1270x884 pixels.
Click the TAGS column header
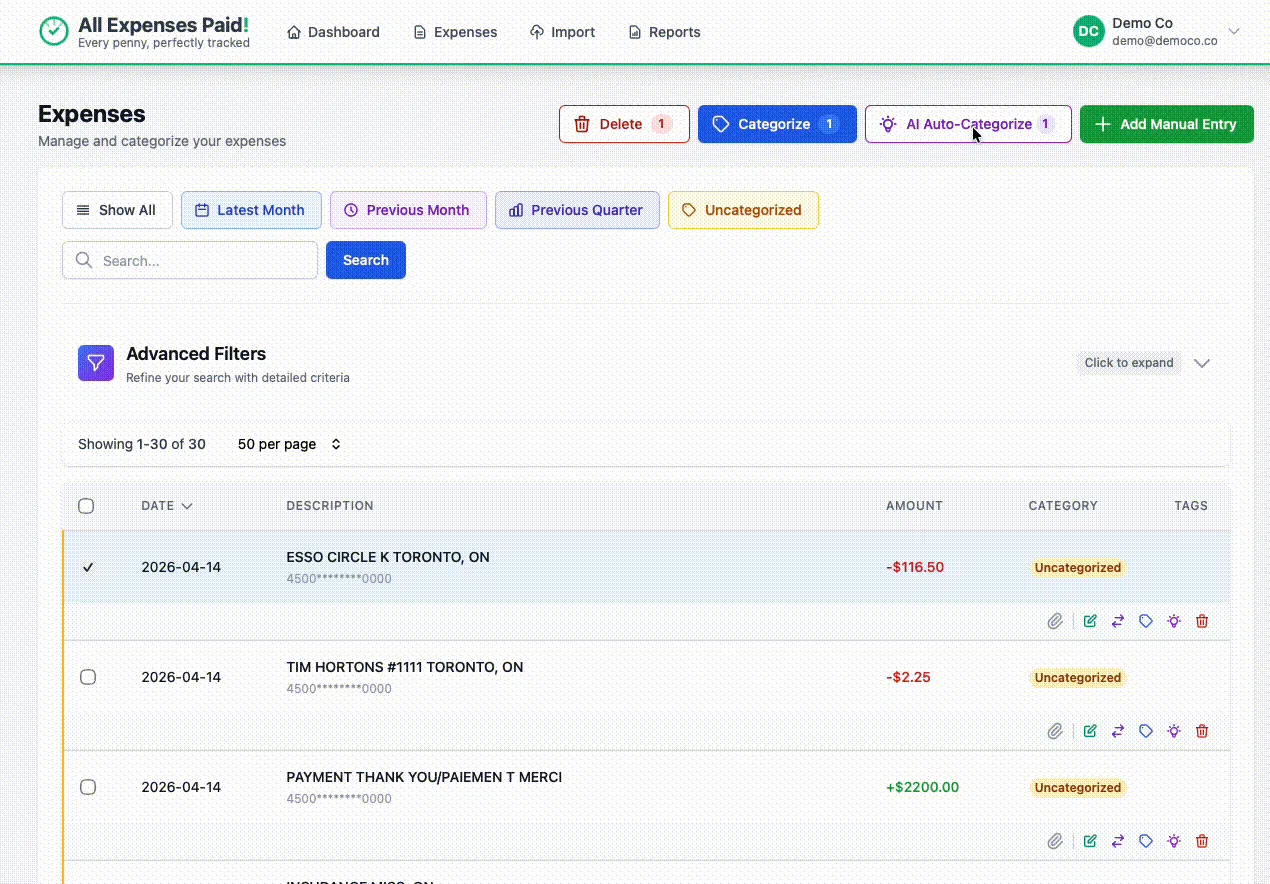click(1191, 506)
